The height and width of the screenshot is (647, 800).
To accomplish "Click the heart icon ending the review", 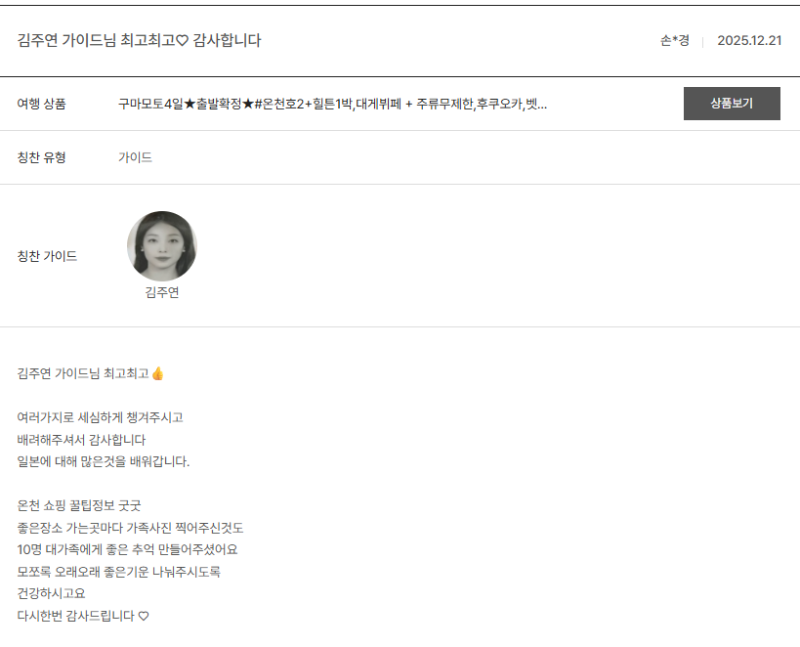I will pyautogui.click(x=143, y=616).
